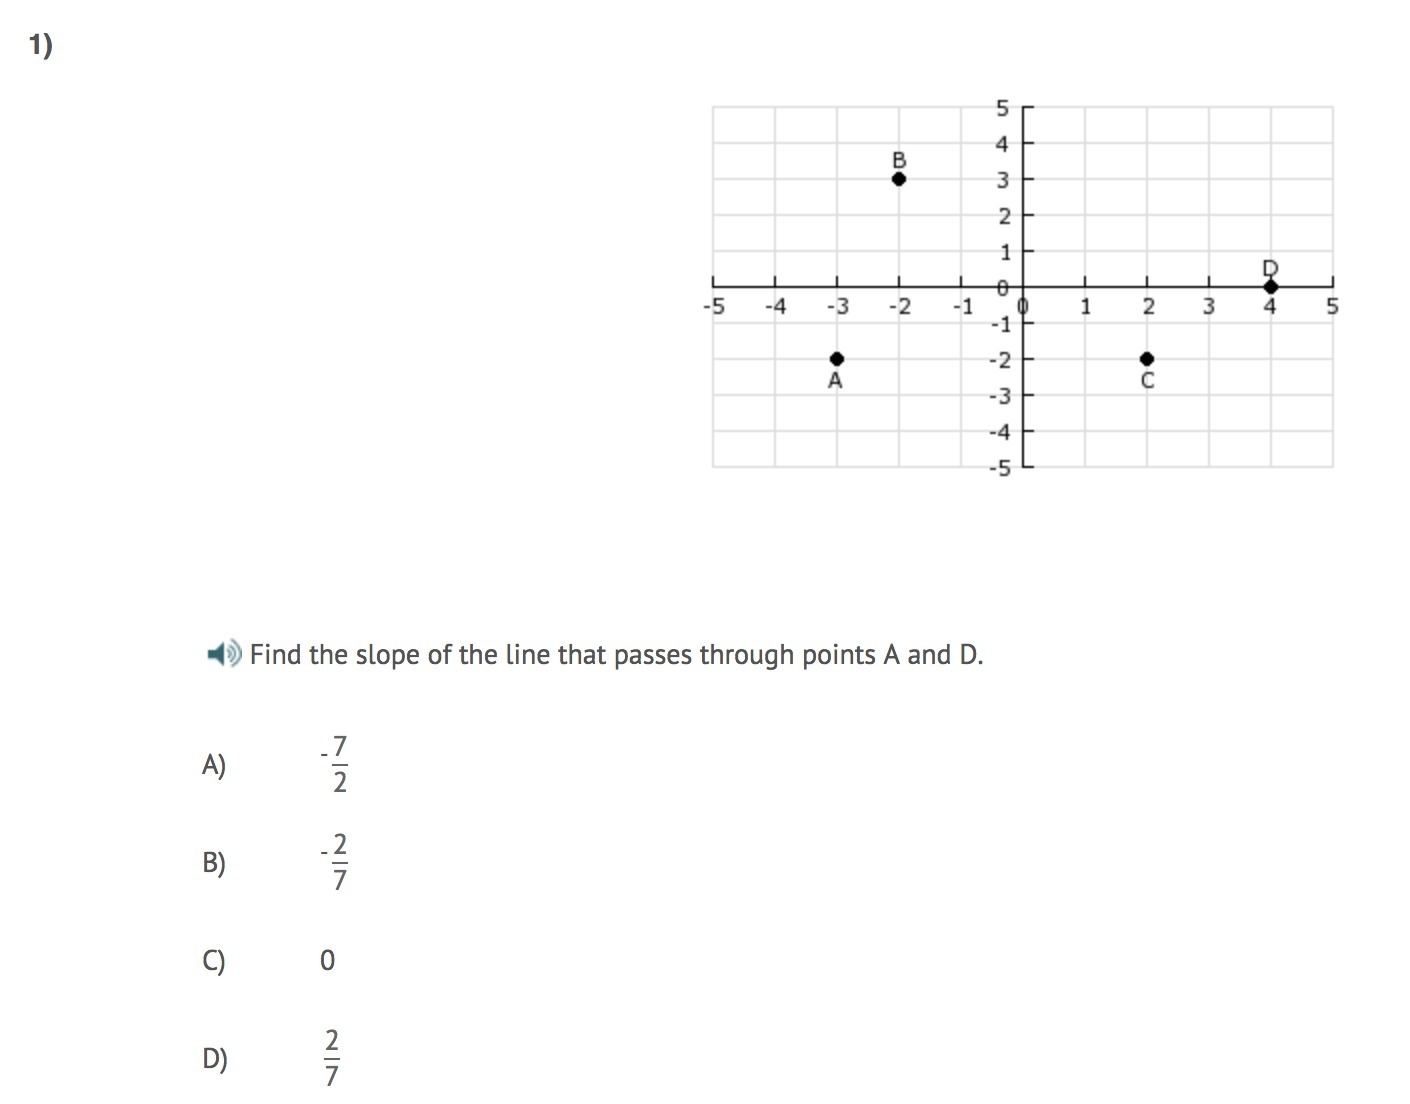
Task: Click point D on the x-axis
Action: click(1270, 287)
